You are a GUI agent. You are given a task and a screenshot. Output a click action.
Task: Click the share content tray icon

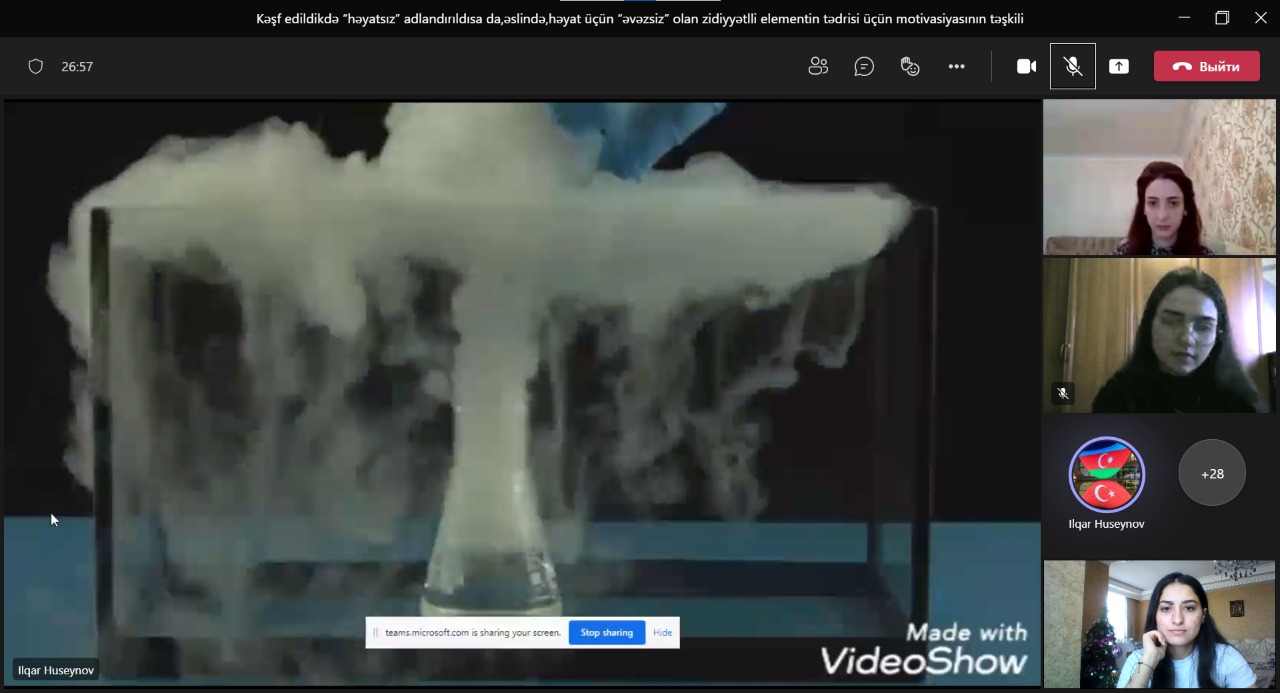[x=1119, y=66]
